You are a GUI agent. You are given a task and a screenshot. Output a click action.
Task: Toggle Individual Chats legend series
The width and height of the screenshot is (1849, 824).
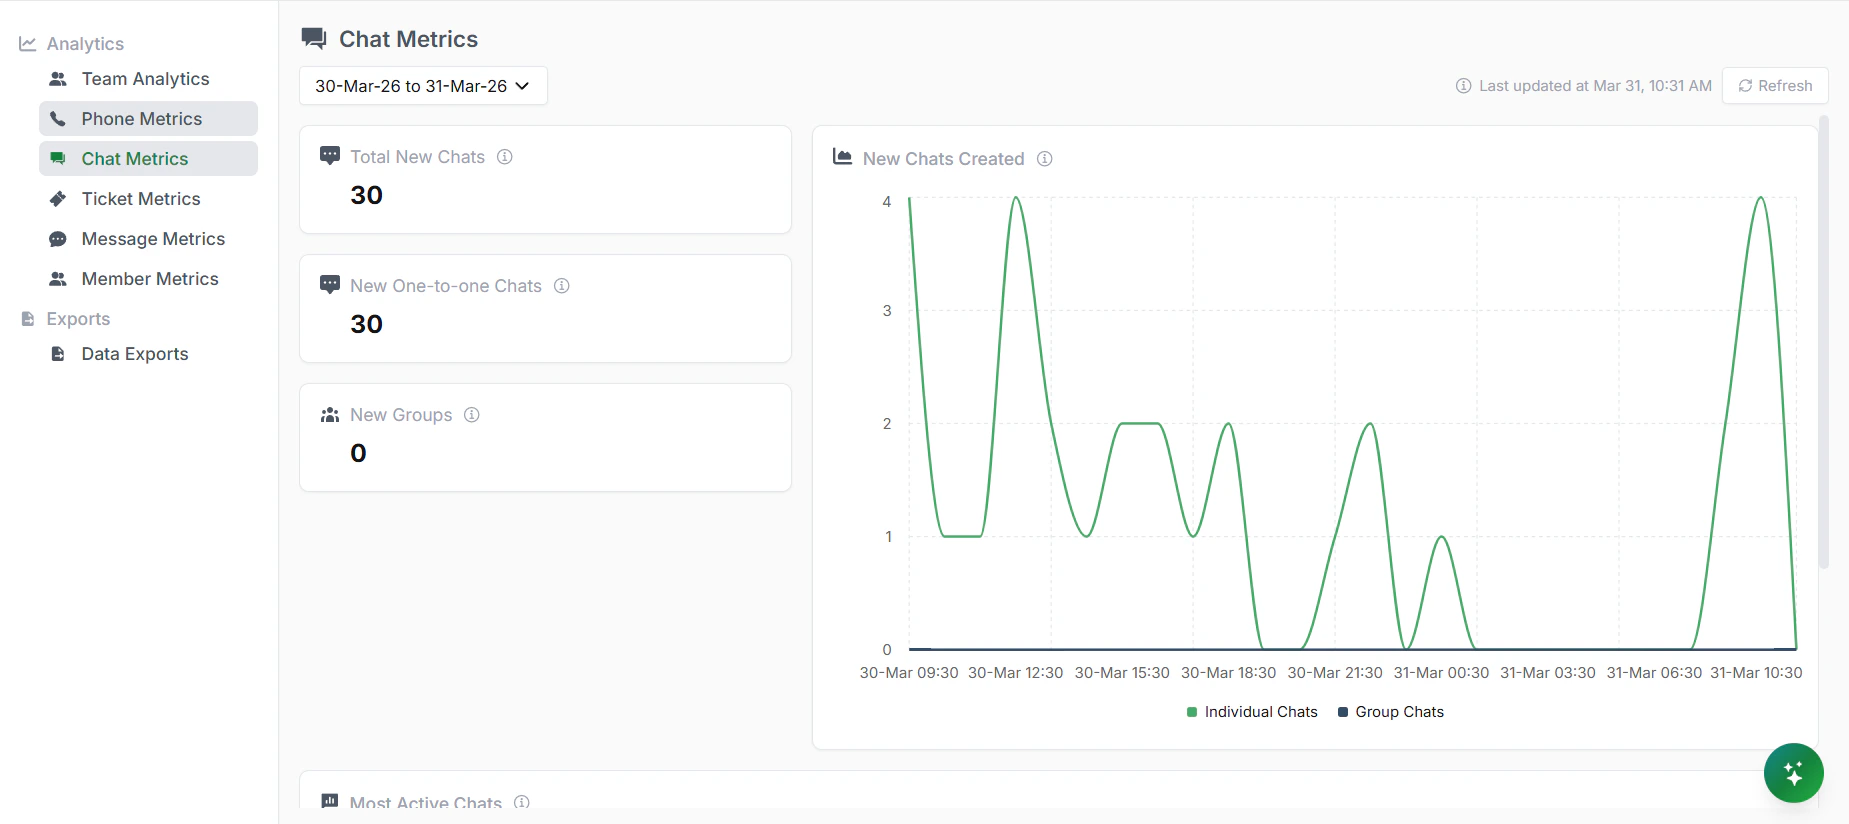(1252, 712)
